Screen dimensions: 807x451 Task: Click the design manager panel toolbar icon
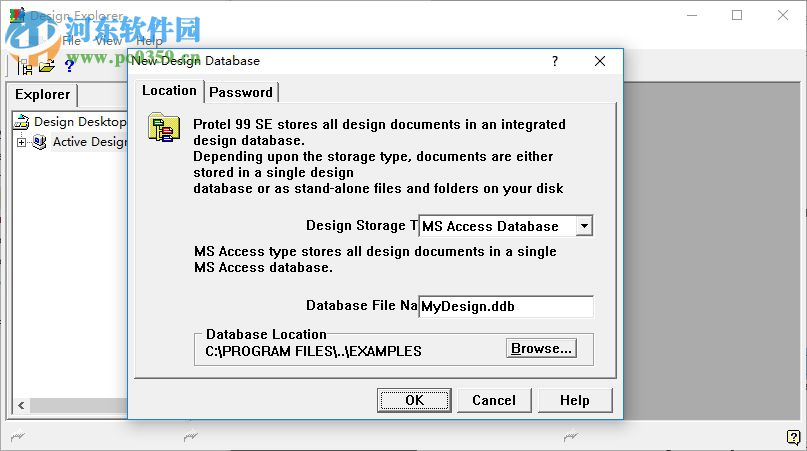(x=26, y=66)
